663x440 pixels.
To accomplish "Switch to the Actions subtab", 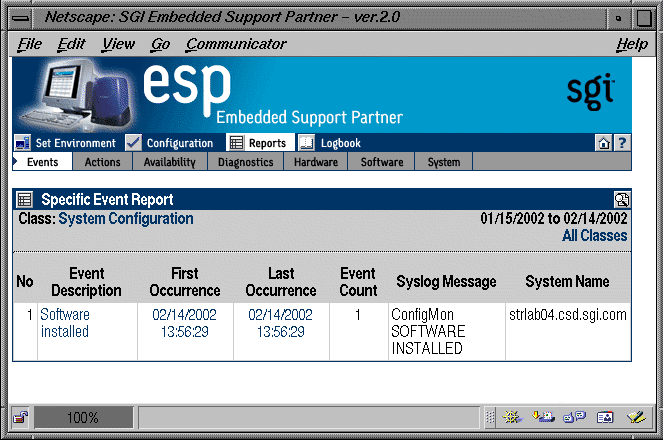I will (x=102, y=162).
